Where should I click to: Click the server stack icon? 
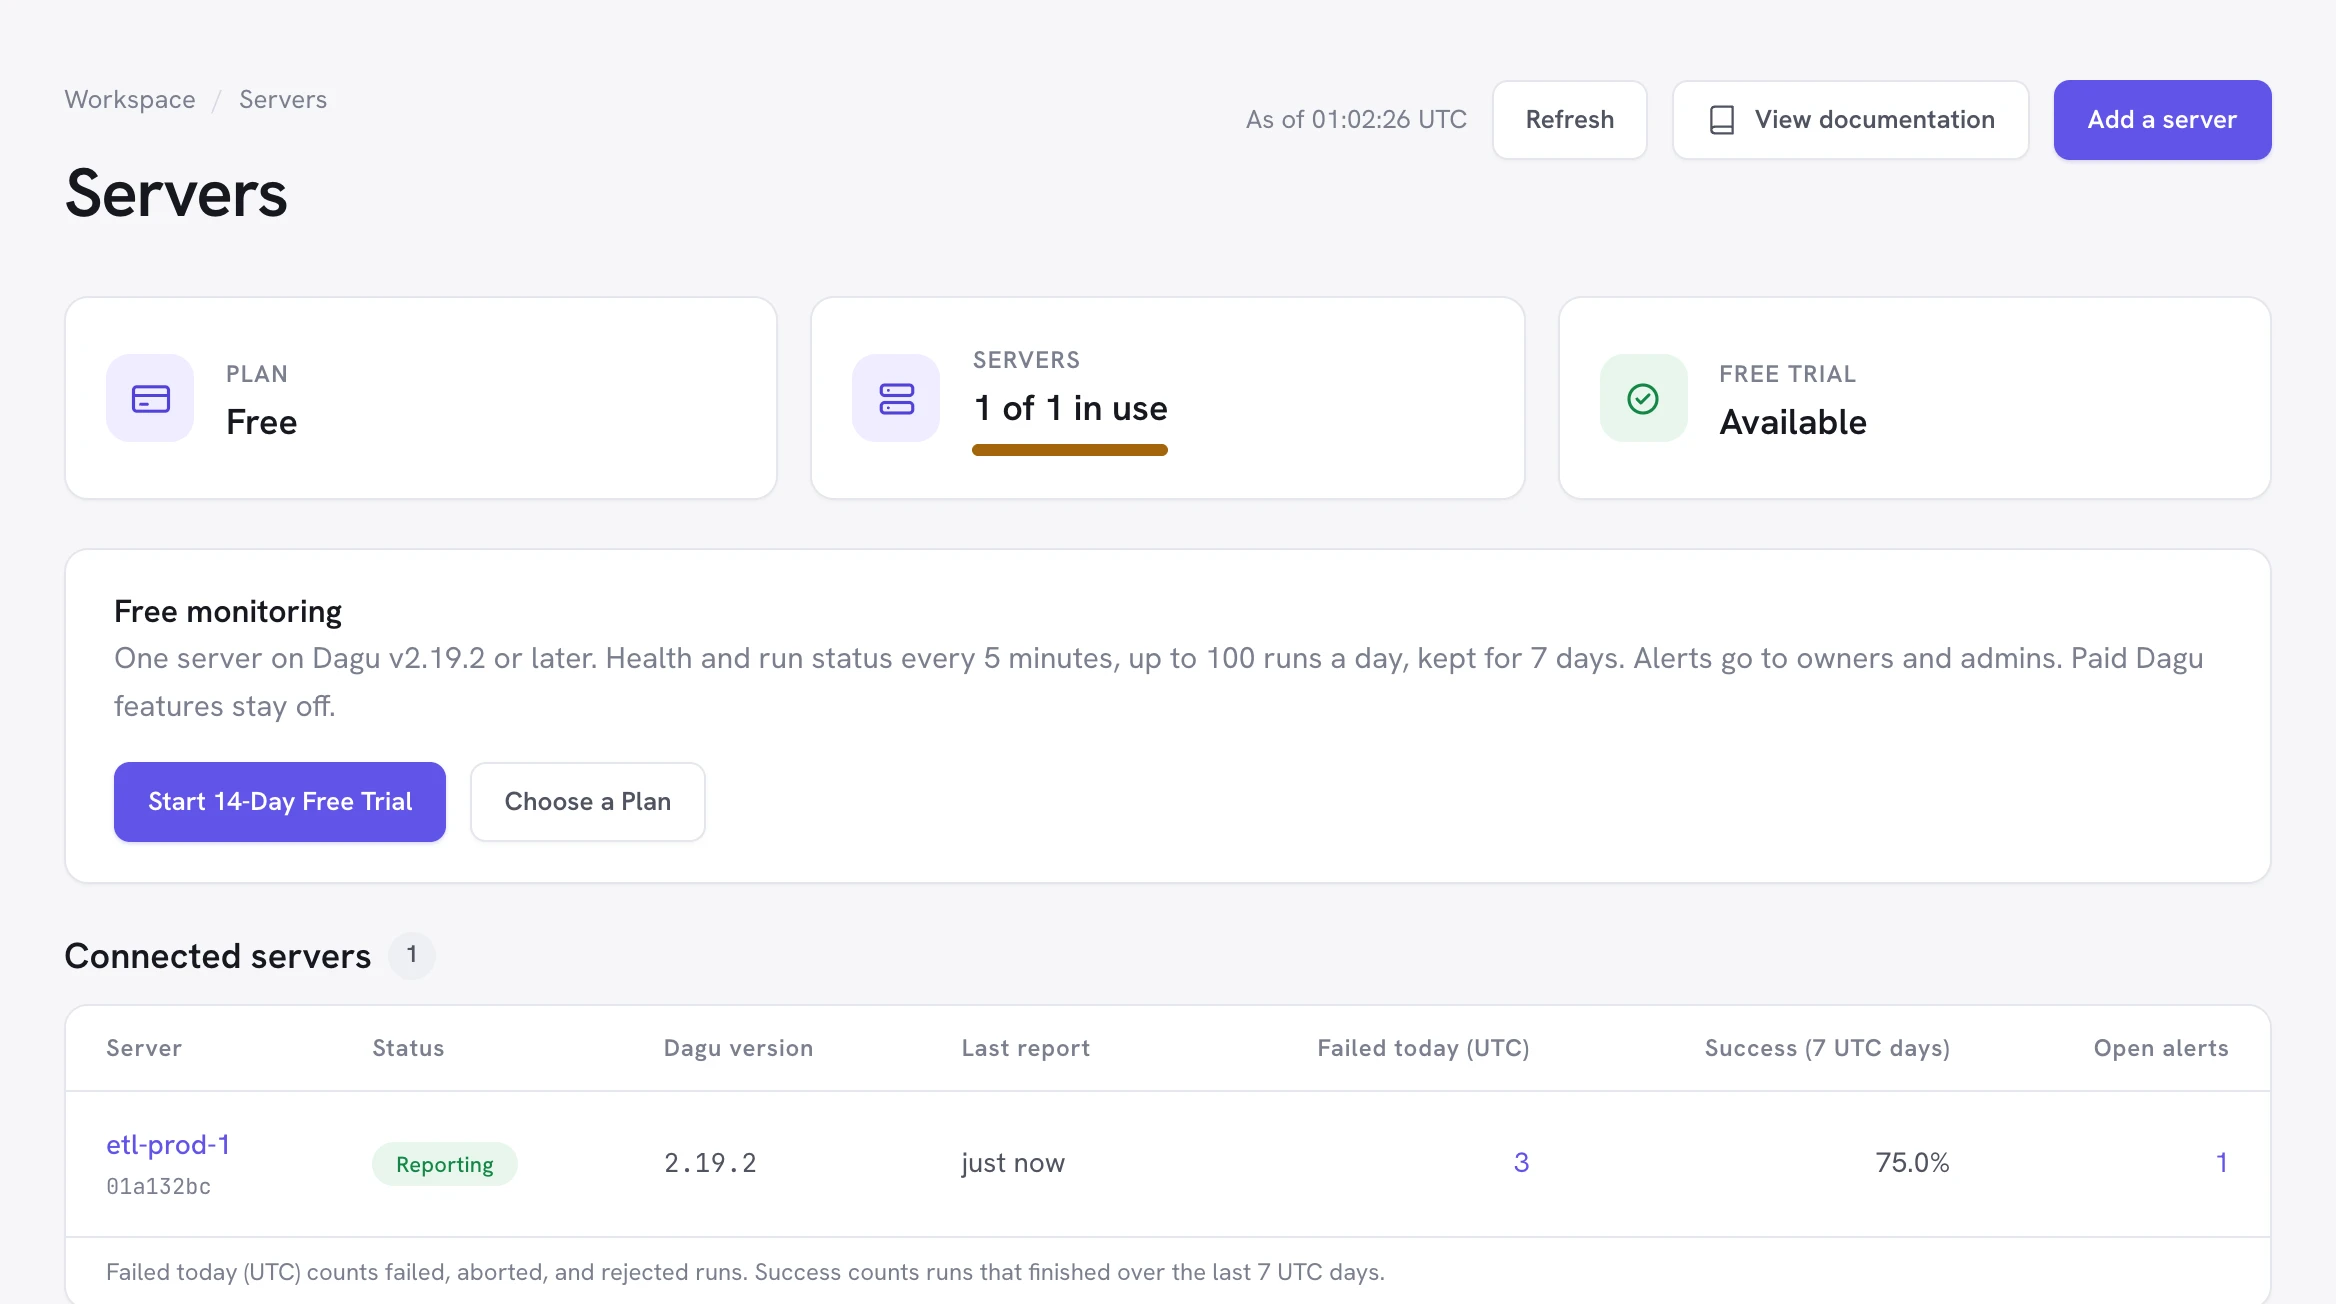896,398
